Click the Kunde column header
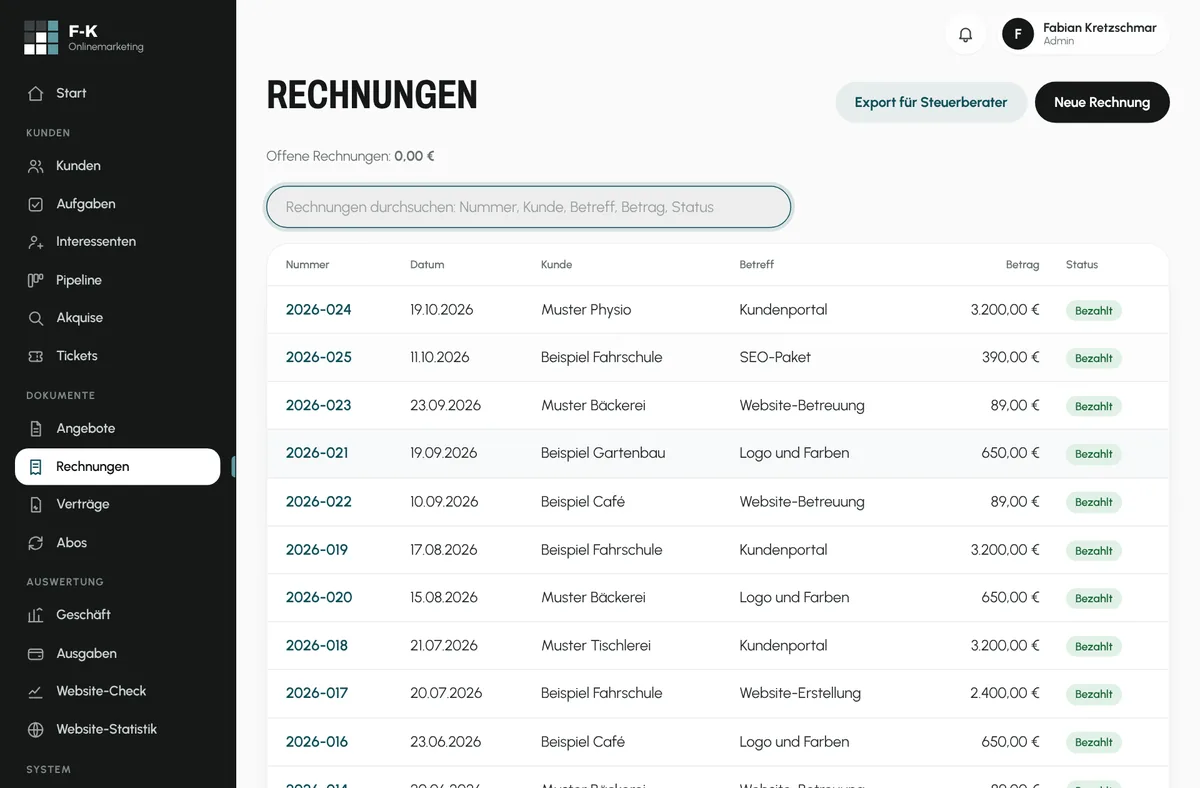This screenshot has height=788, width=1200. 557,265
